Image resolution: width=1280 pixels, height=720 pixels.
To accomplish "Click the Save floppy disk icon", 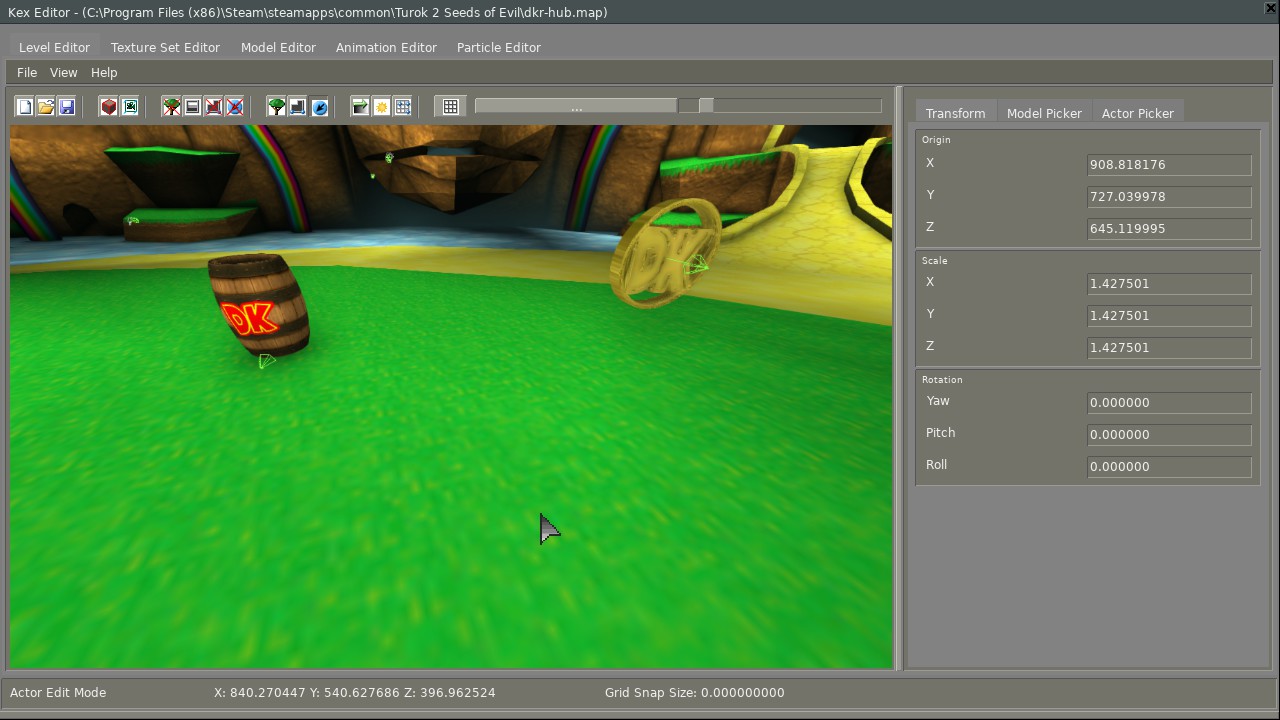I will click(67, 107).
